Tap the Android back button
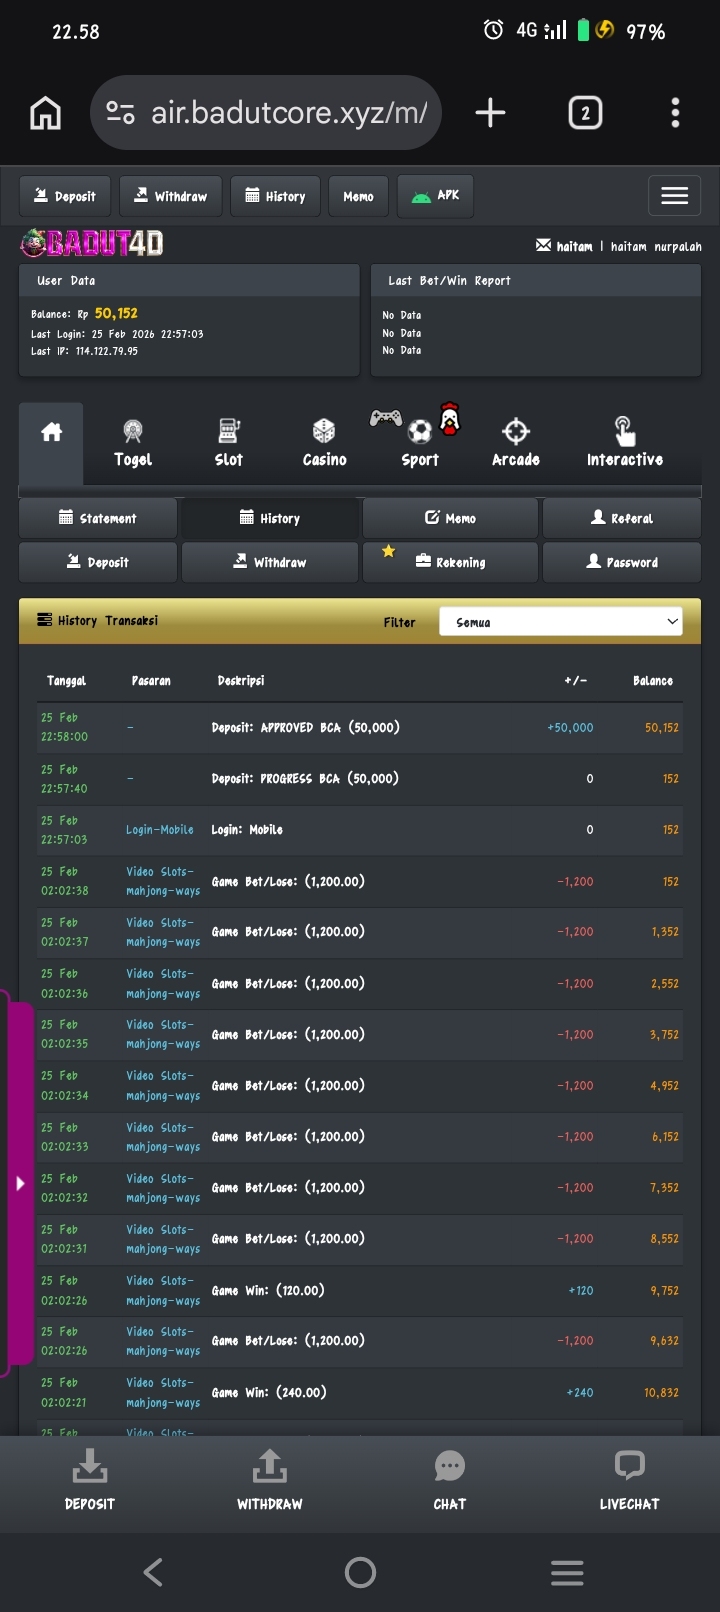The height and width of the screenshot is (1612, 720). click(x=153, y=1573)
